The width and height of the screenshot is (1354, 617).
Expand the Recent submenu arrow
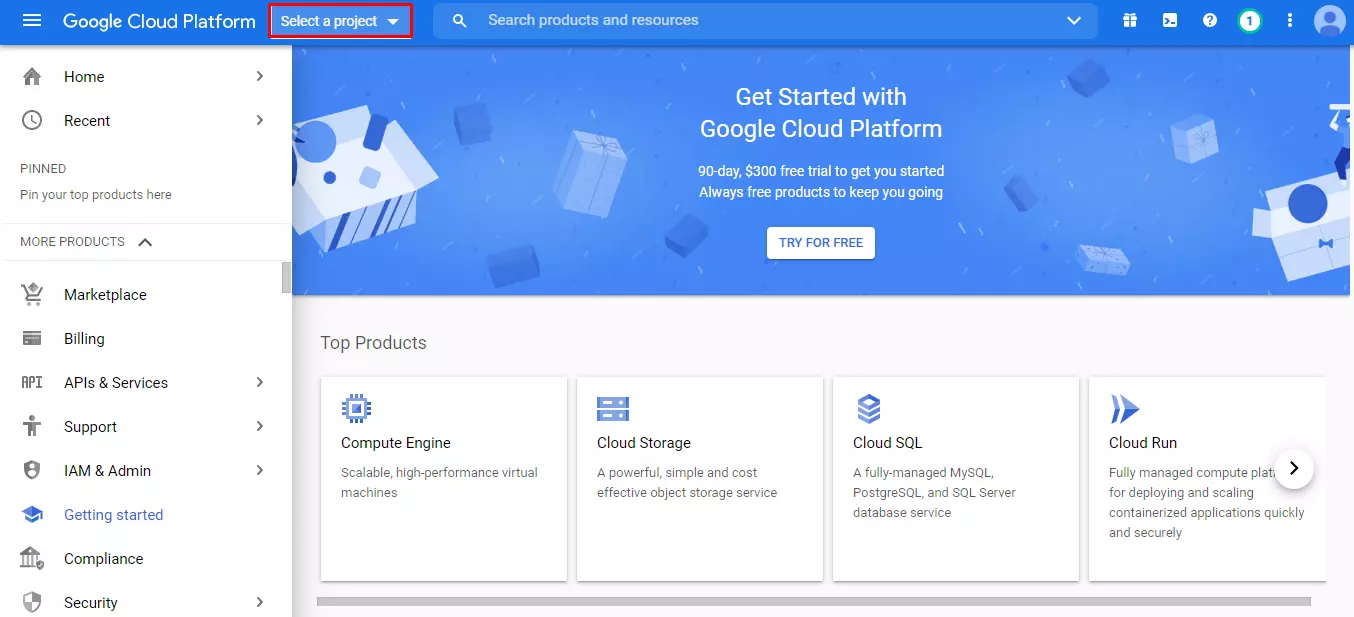(x=260, y=120)
